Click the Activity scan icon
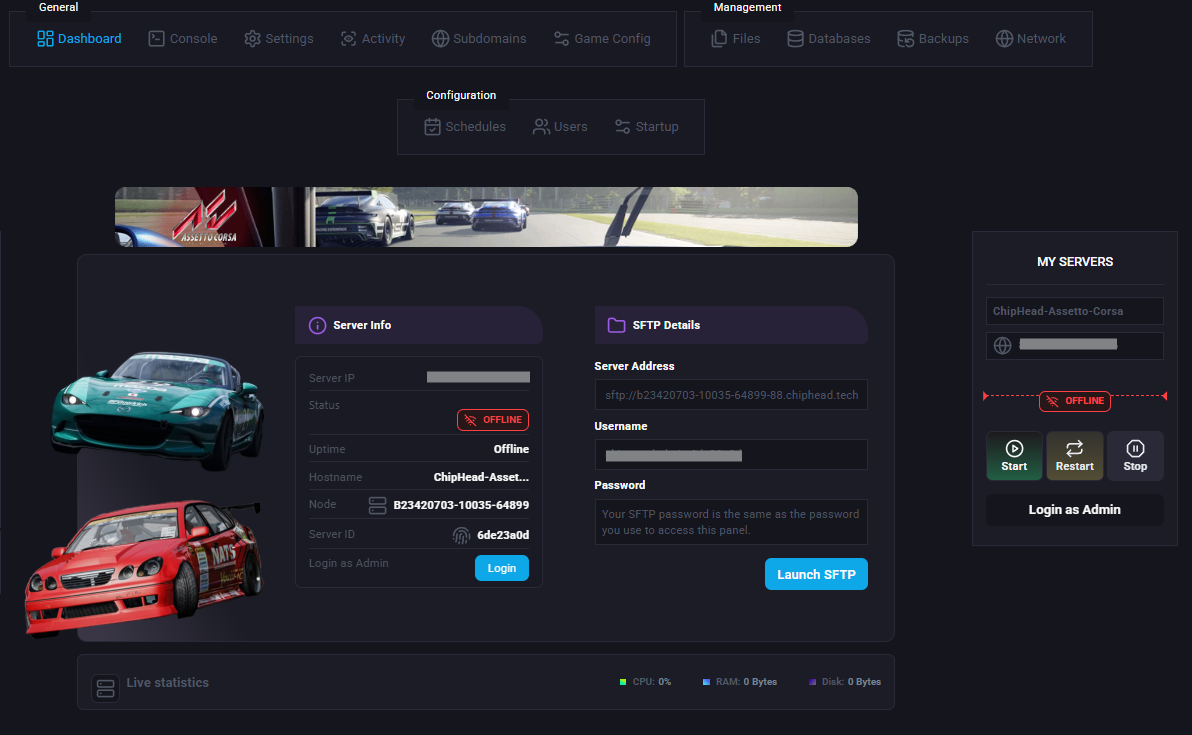 (348, 39)
